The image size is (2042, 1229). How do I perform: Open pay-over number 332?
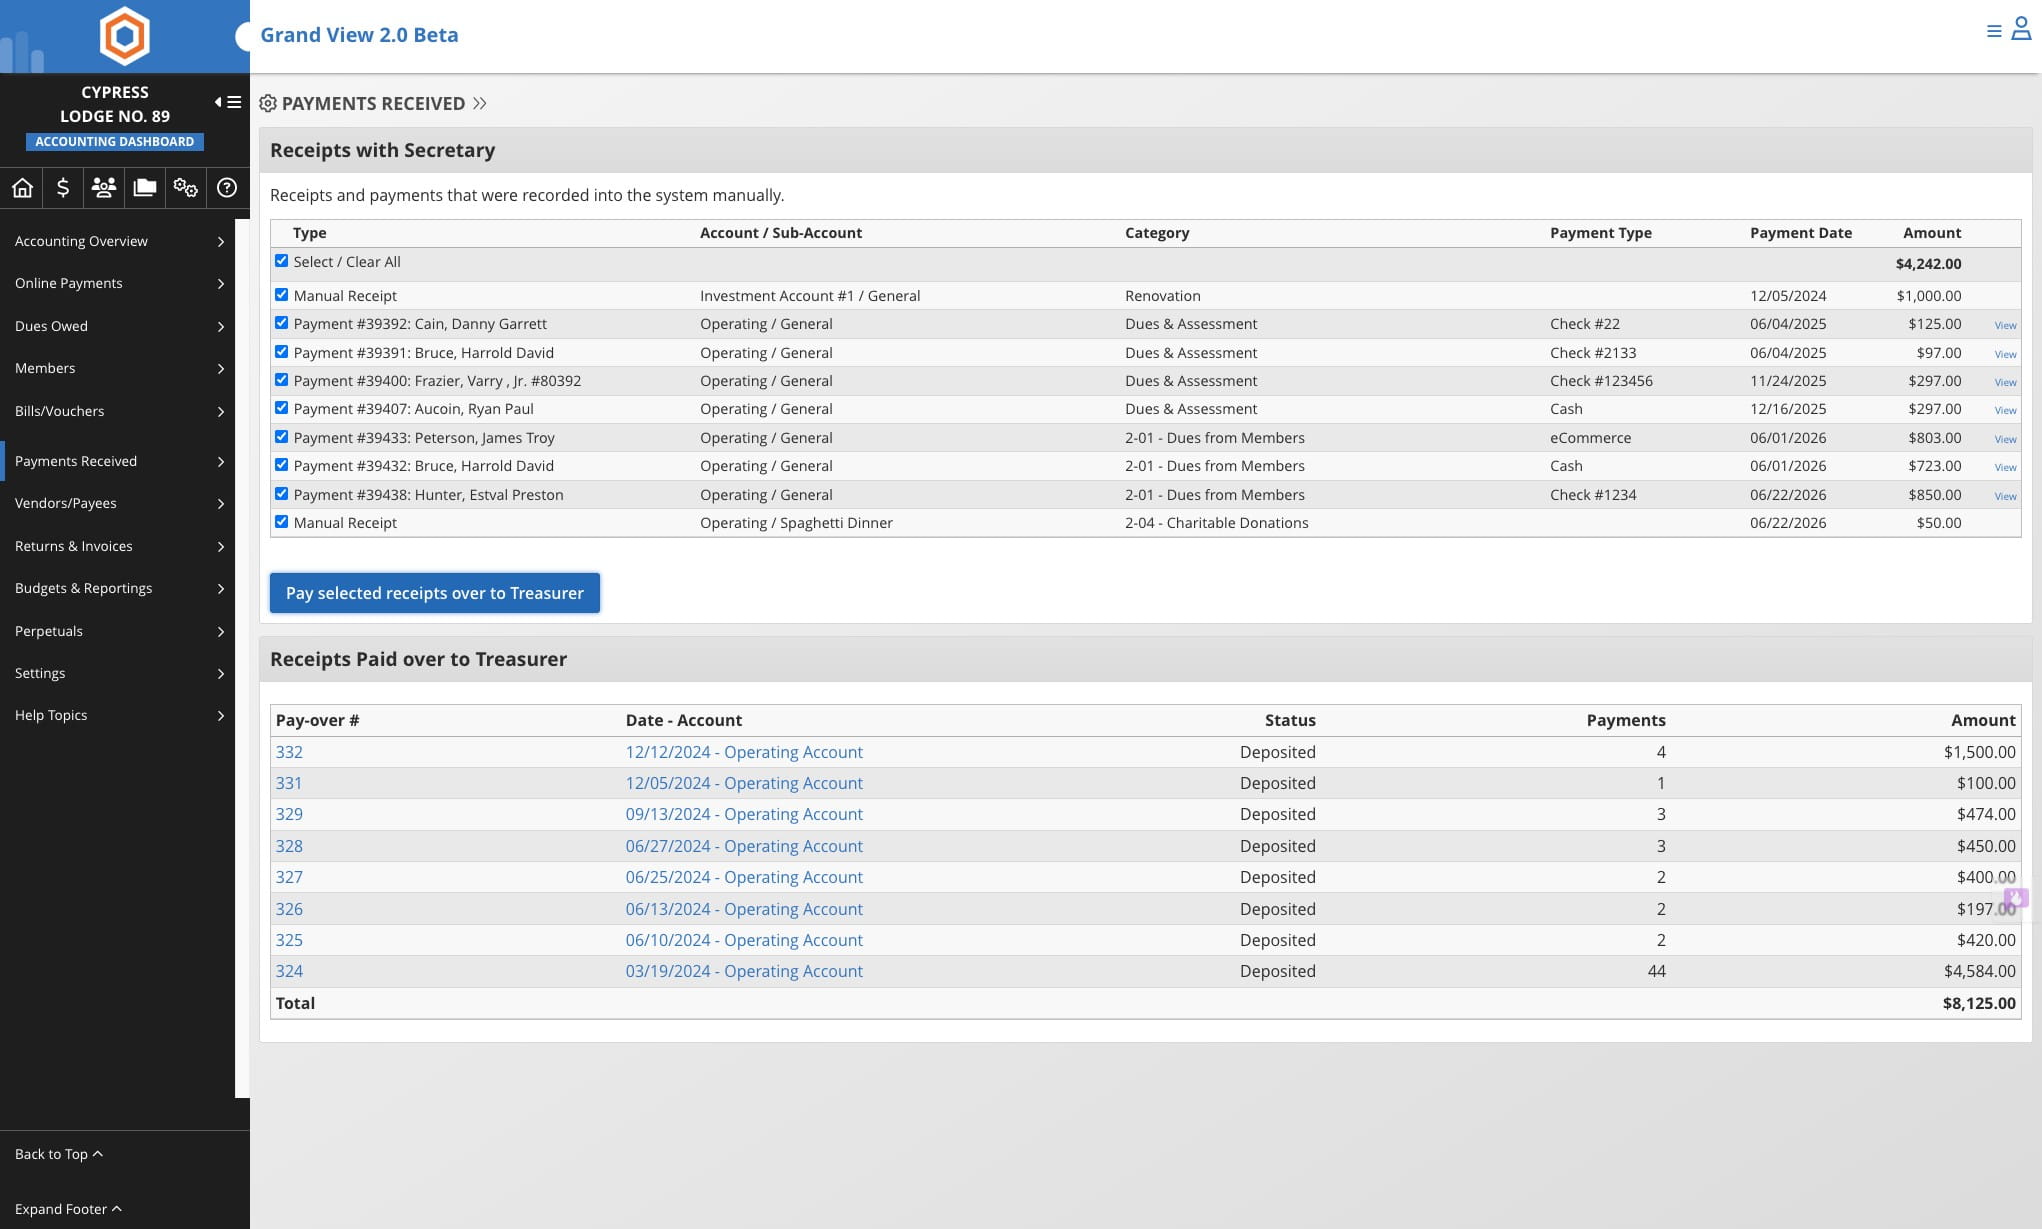point(289,752)
